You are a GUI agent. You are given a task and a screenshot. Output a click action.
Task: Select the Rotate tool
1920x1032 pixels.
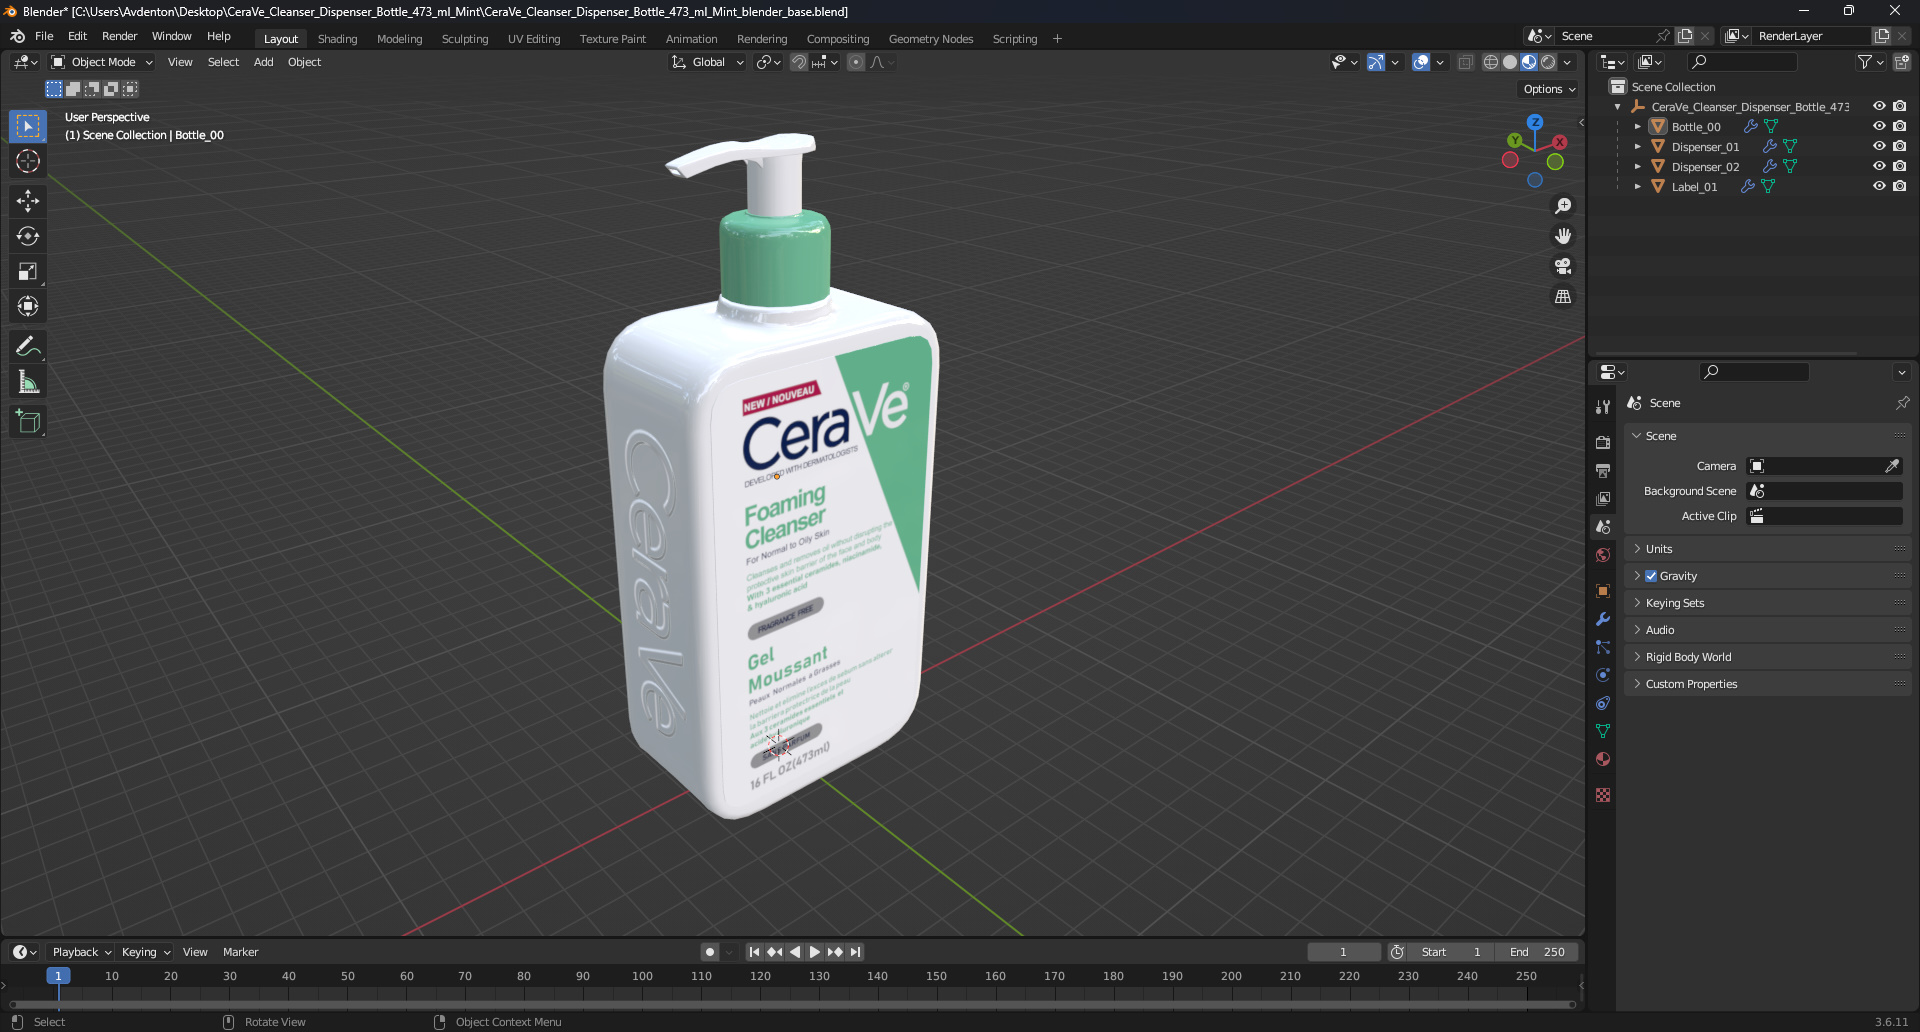pos(28,236)
